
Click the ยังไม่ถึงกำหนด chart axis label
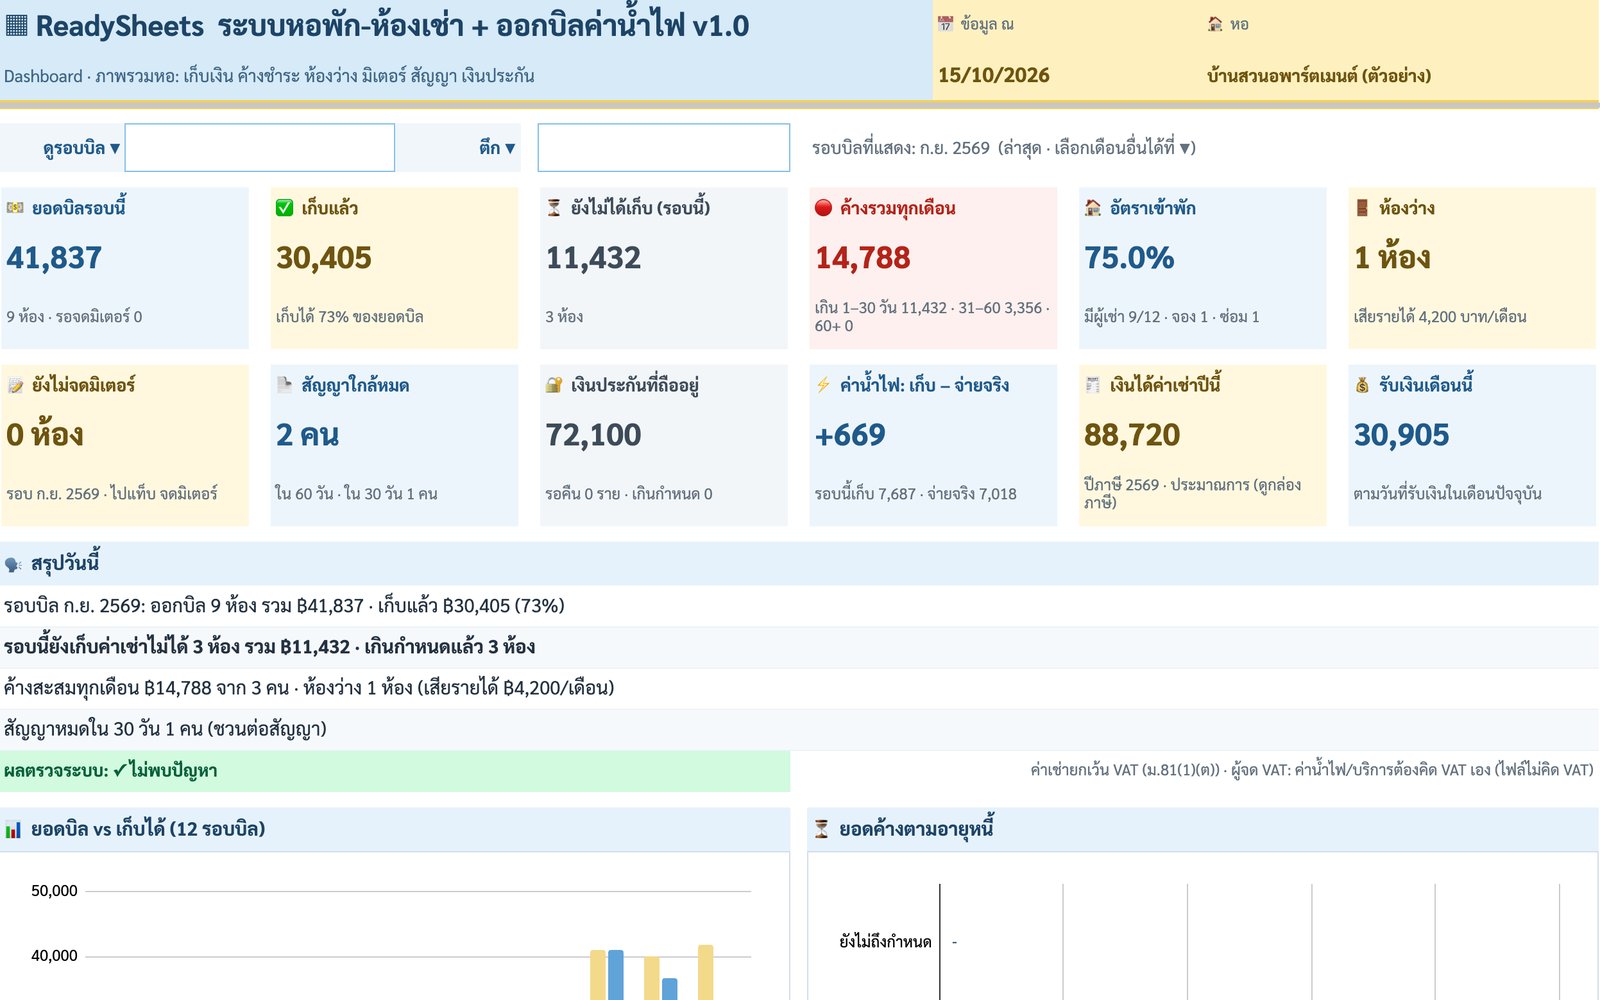point(886,942)
